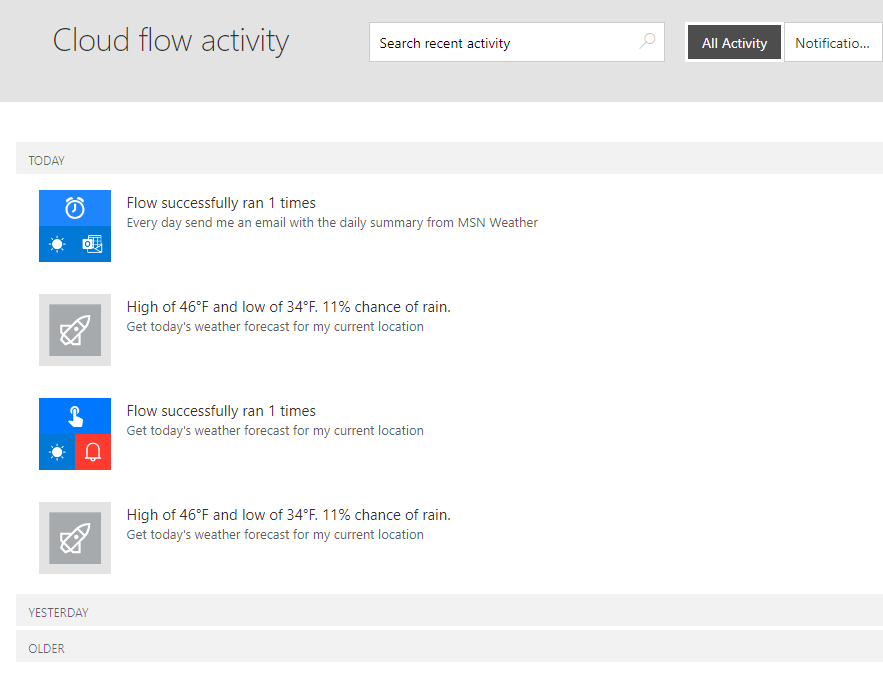This screenshot has width=883, height=676.
Task: Select the alarm clock trigger icon
Action: (74, 208)
